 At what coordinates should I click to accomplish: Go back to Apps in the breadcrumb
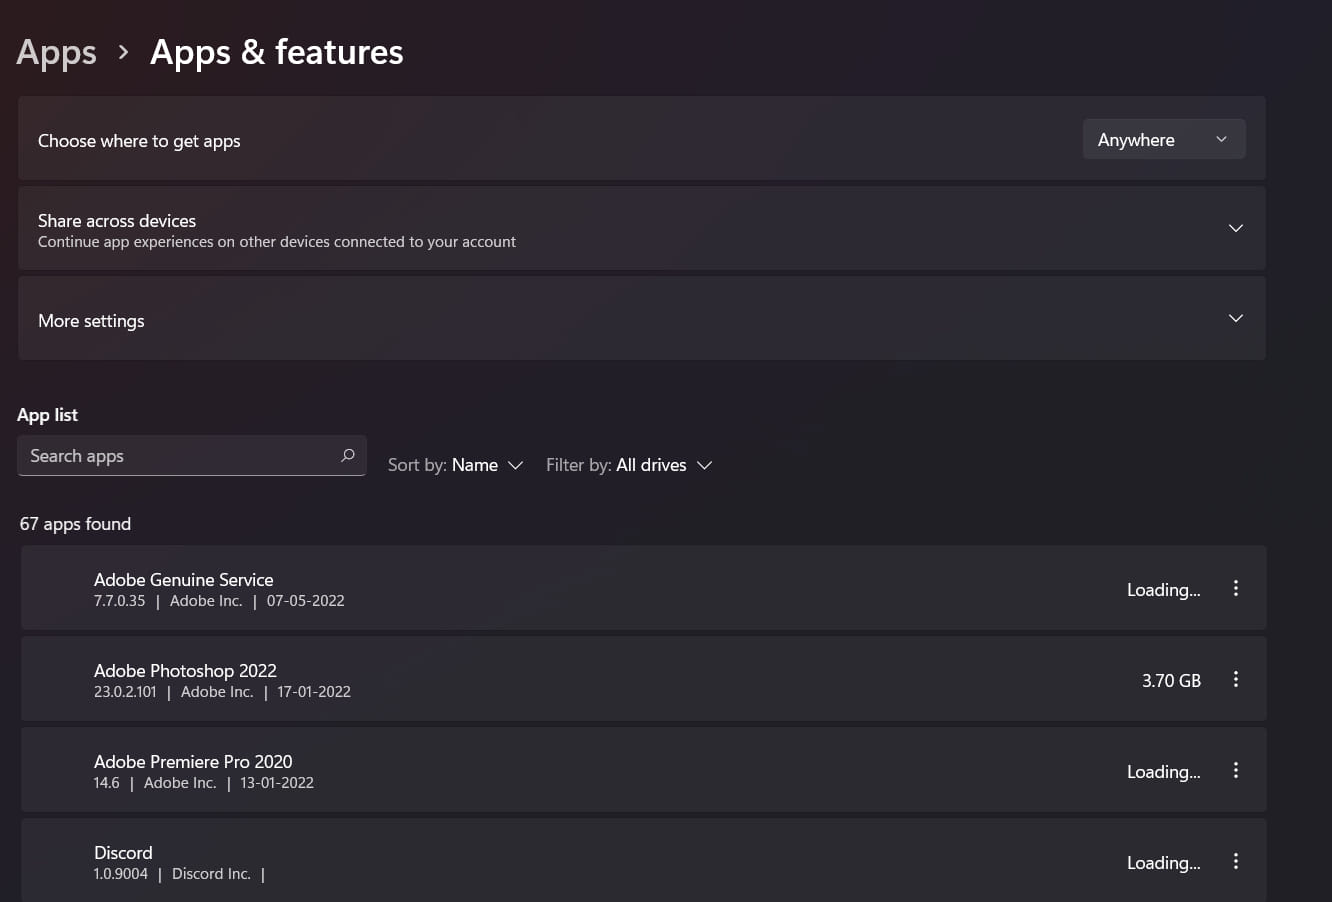(x=57, y=52)
